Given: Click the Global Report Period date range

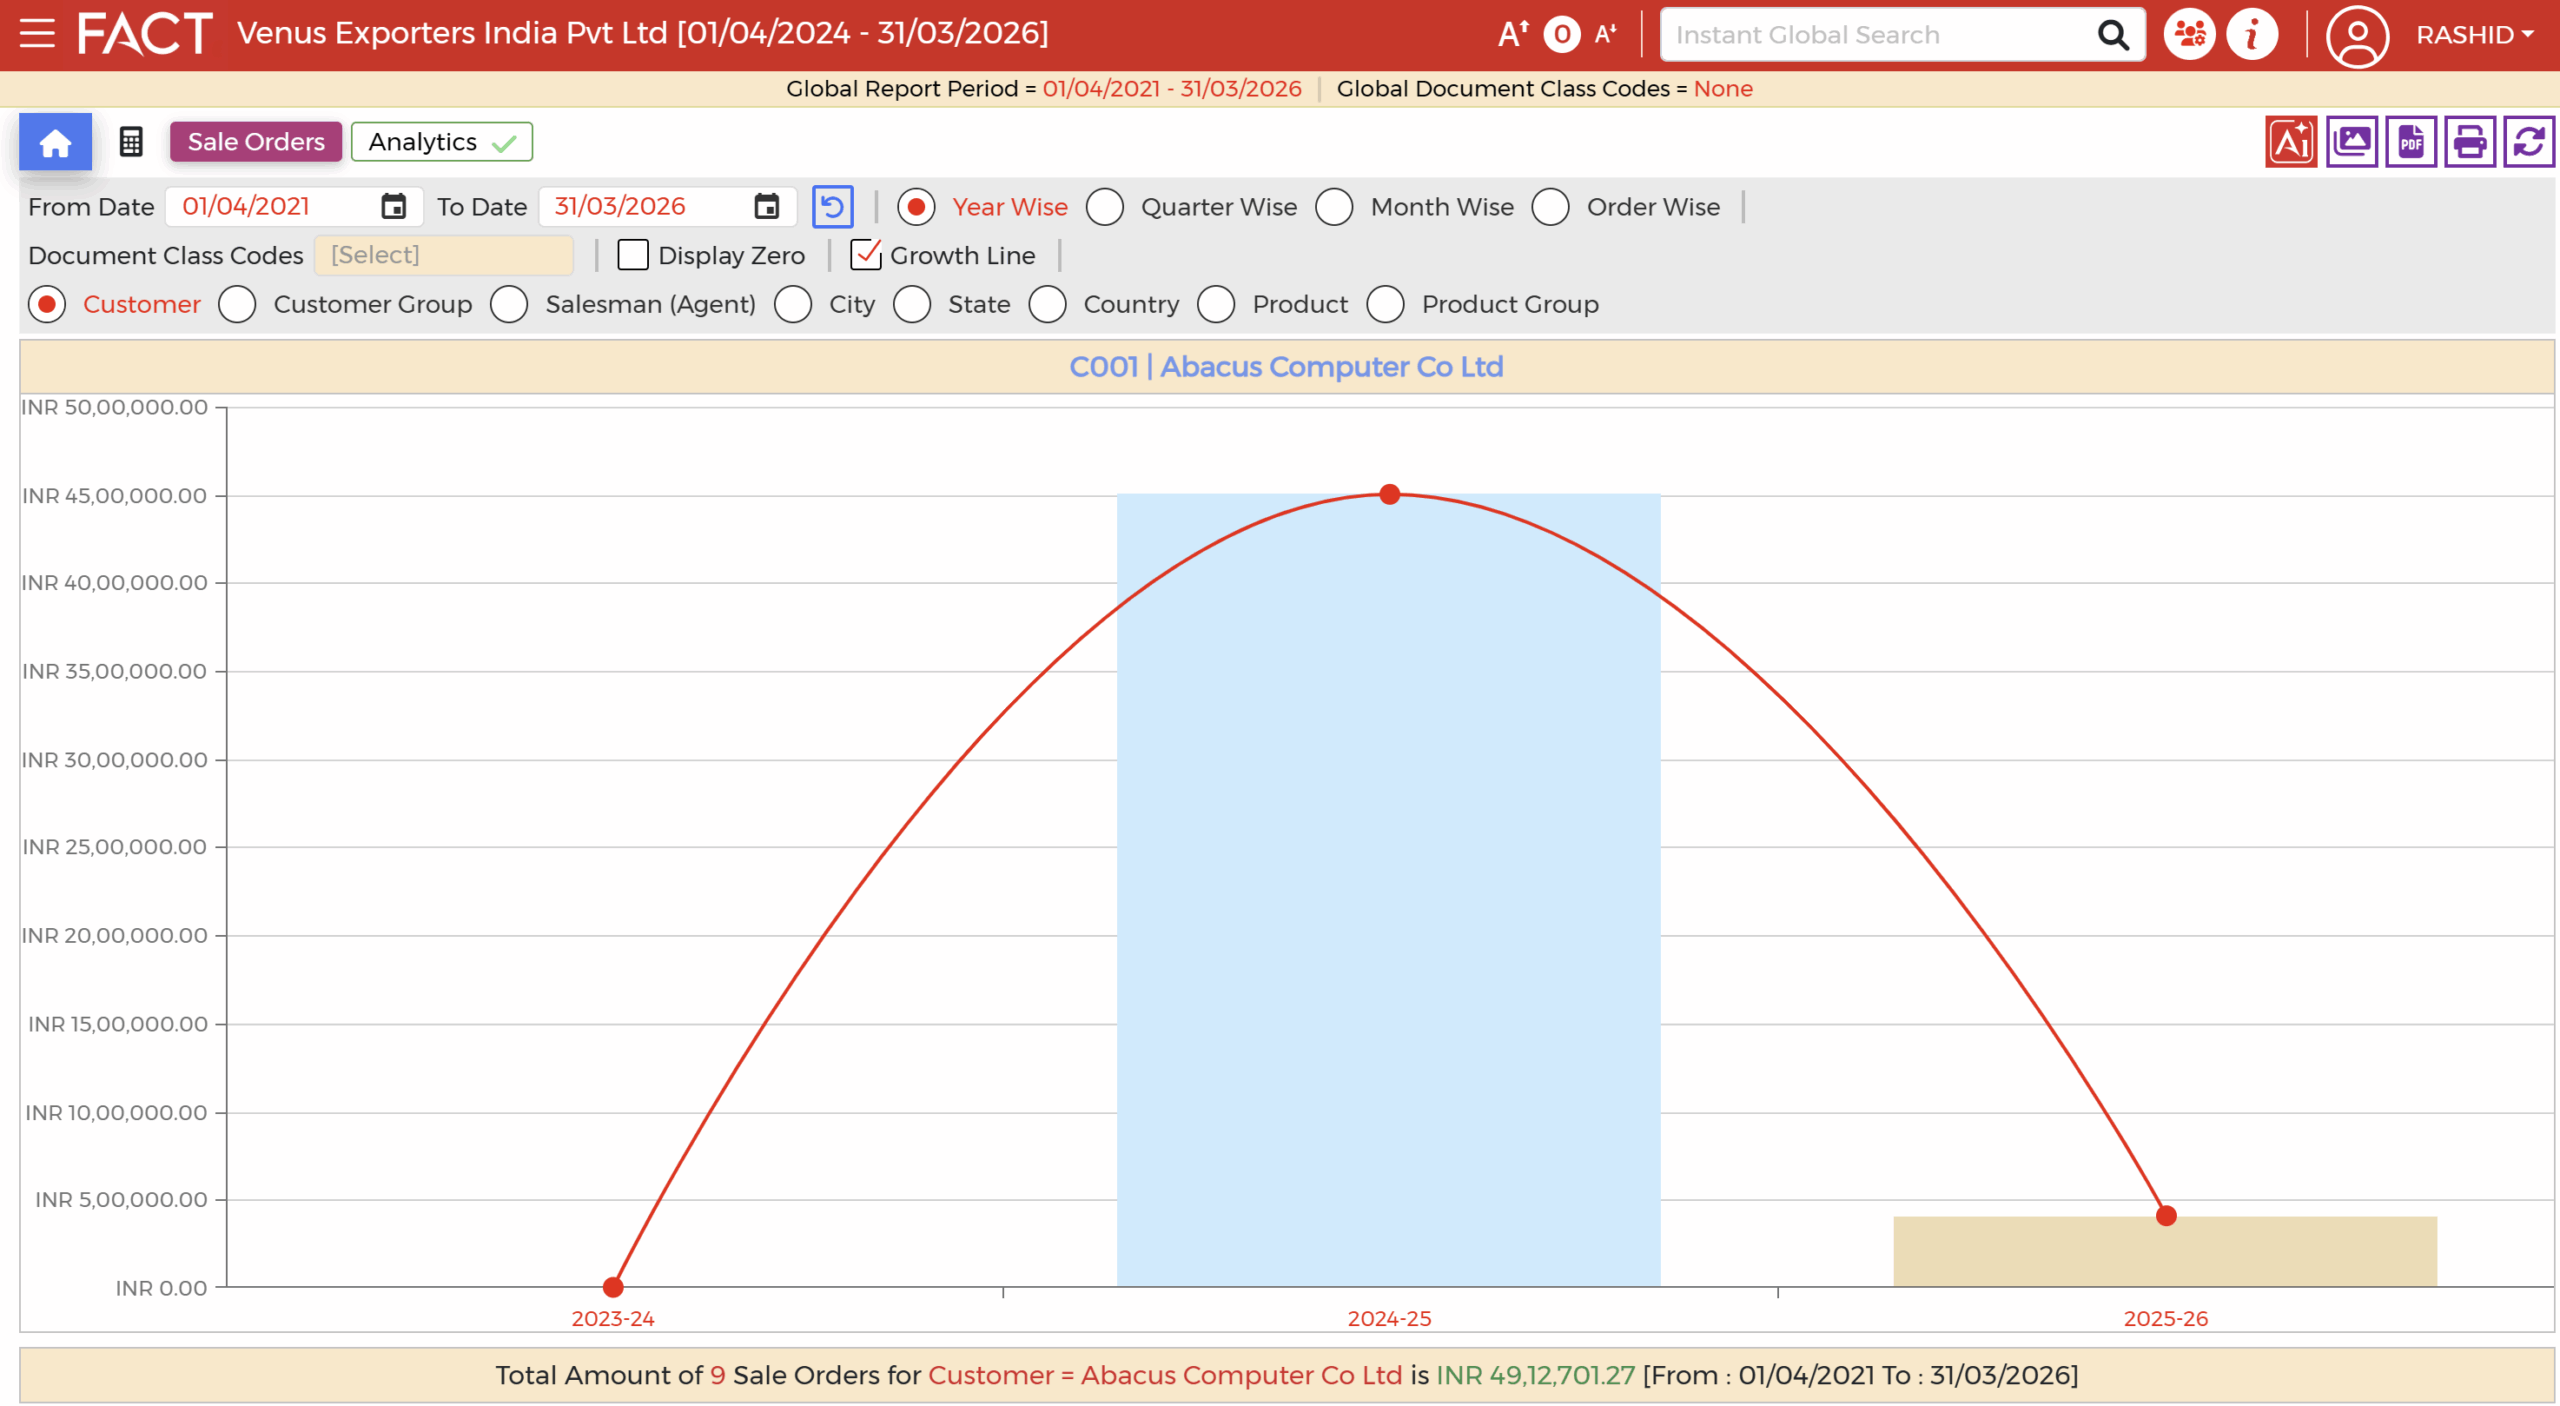Looking at the screenshot, I should [1172, 89].
